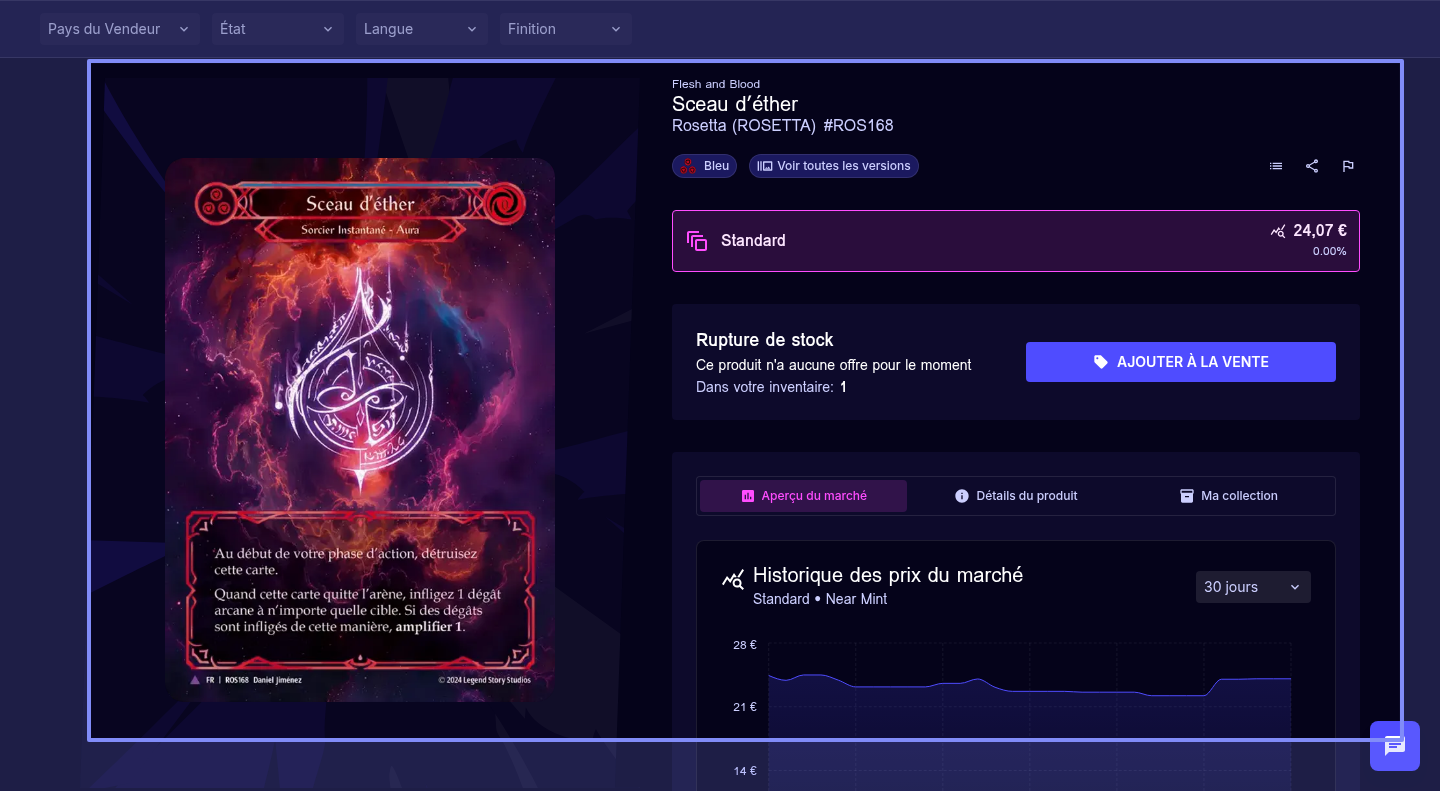Click AJOUTER À LA VENTE button

coord(1181,362)
